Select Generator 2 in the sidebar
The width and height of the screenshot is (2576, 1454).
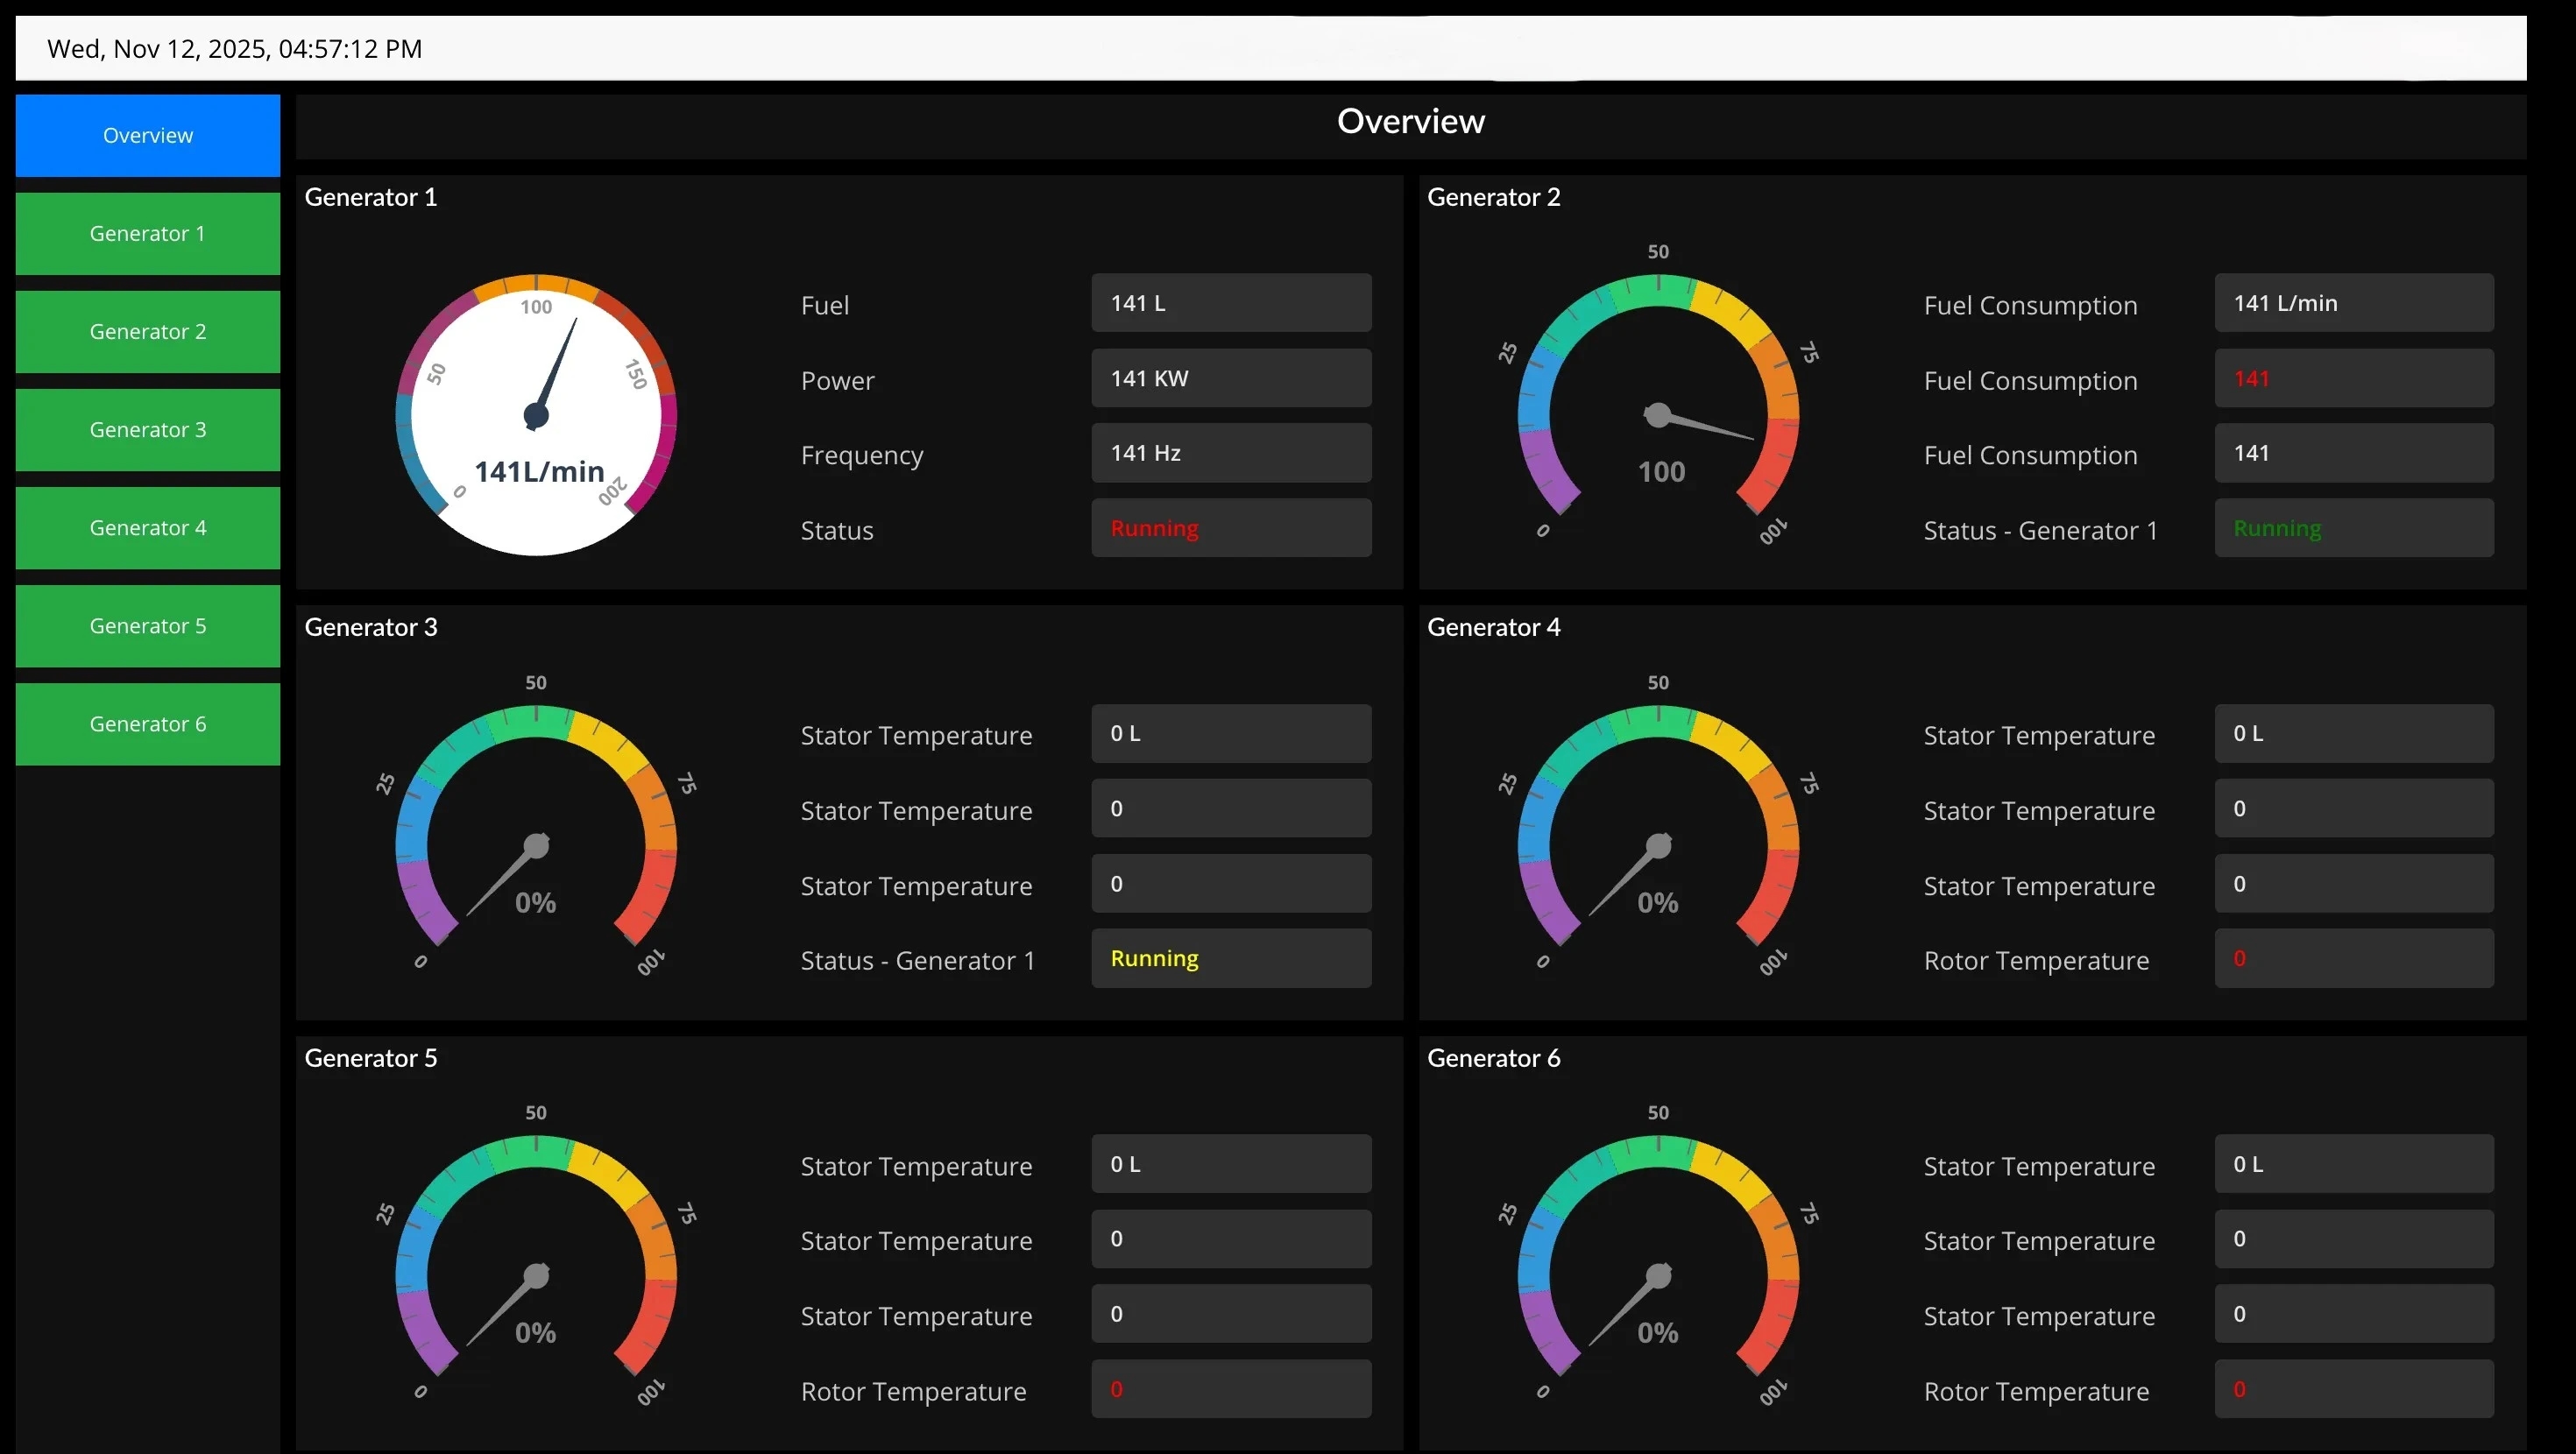(146, 331)
